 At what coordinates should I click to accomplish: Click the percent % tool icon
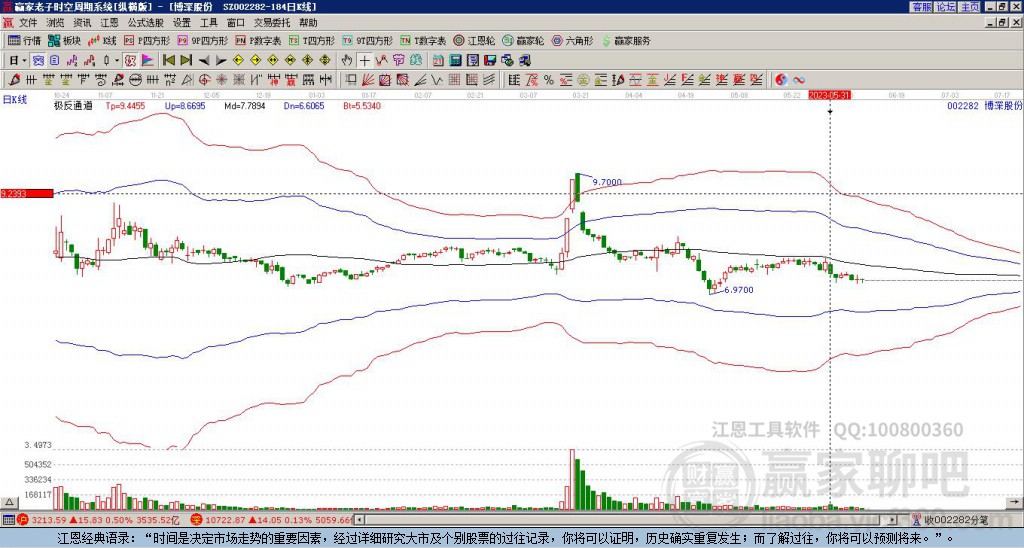549,80
